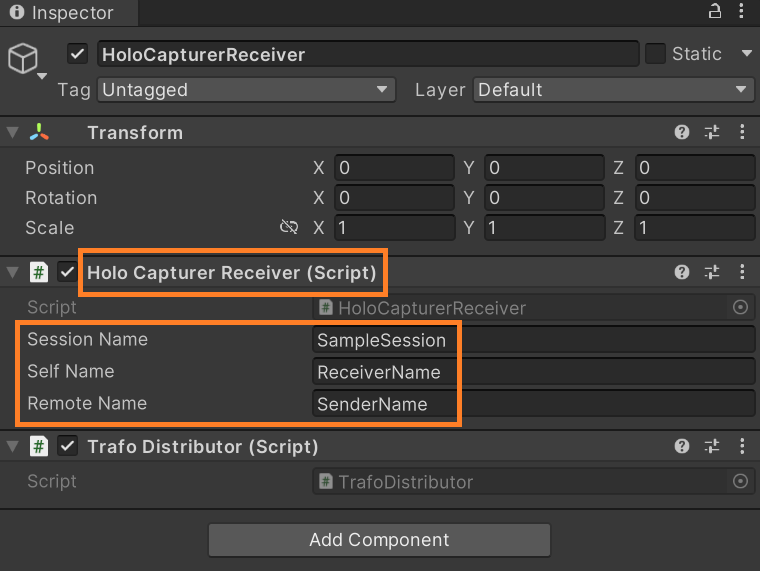Toggle the Scale constrain proportions link icon

click(289, 228)
